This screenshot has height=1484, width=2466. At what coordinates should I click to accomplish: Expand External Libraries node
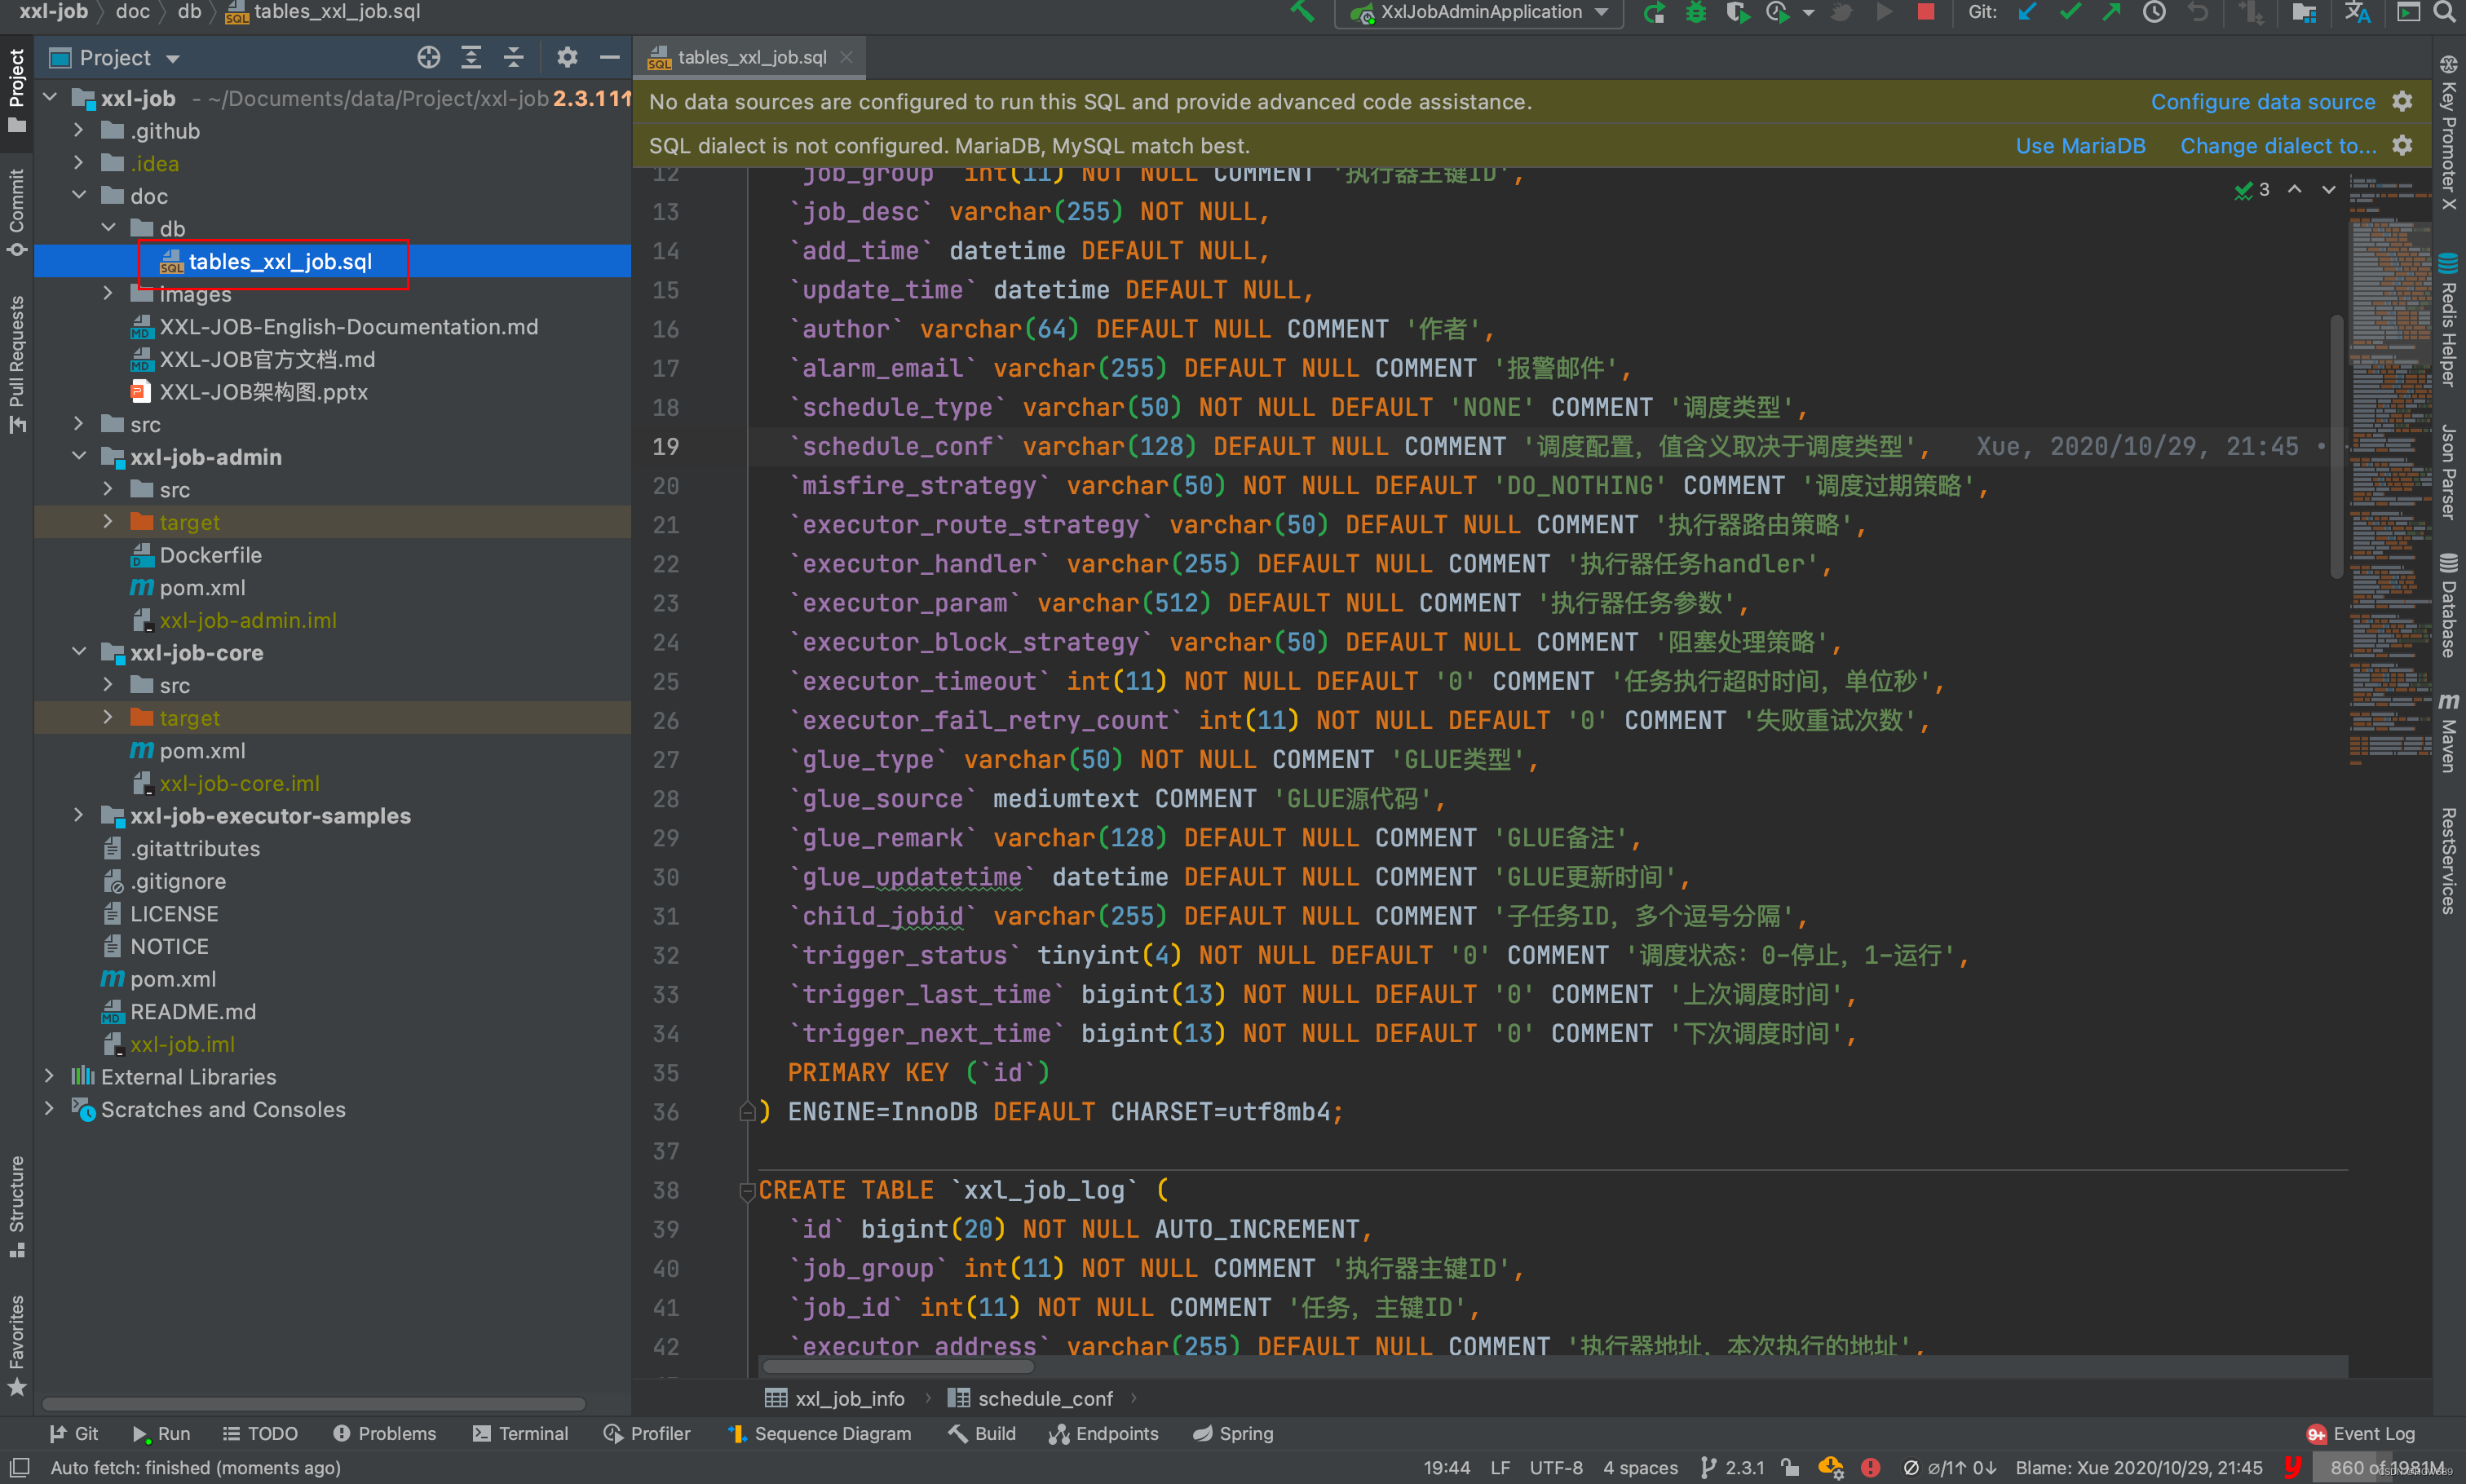(x=49, y=1077)
